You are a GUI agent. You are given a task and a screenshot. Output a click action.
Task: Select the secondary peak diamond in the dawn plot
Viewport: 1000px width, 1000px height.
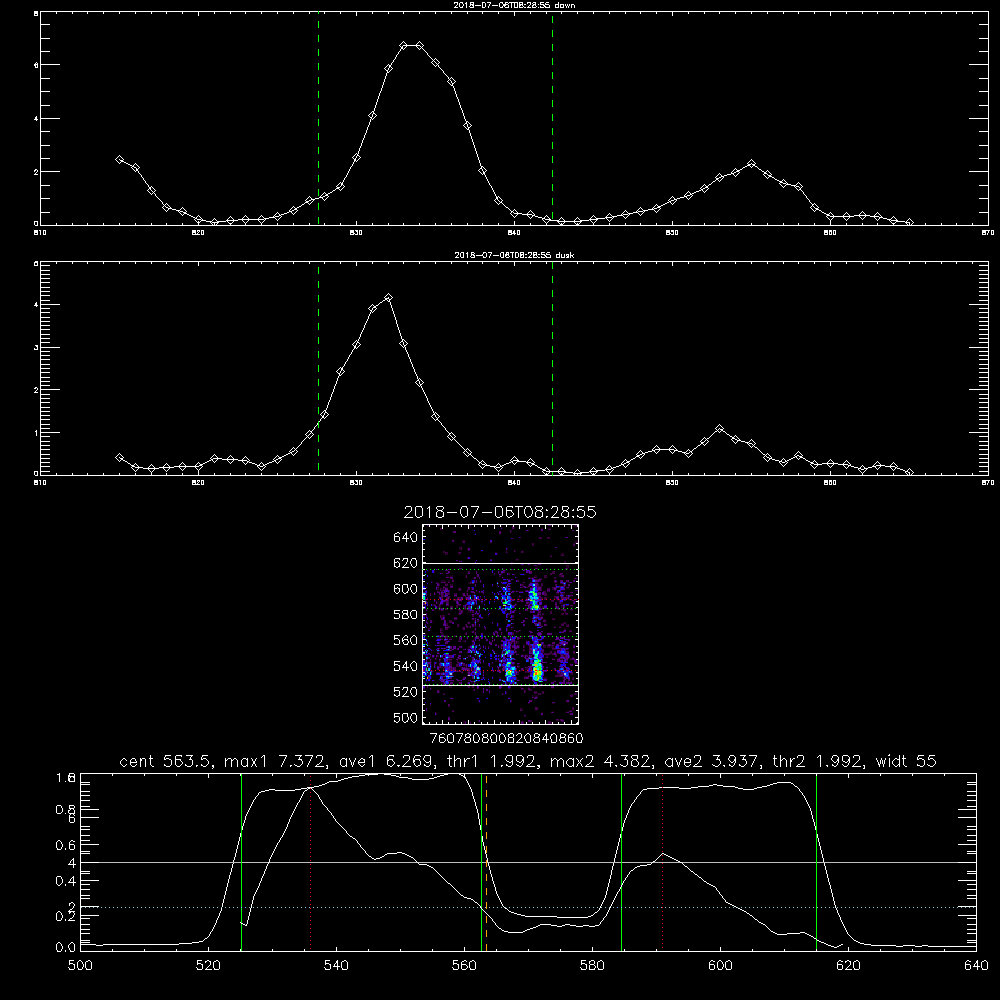click(751, 164)
